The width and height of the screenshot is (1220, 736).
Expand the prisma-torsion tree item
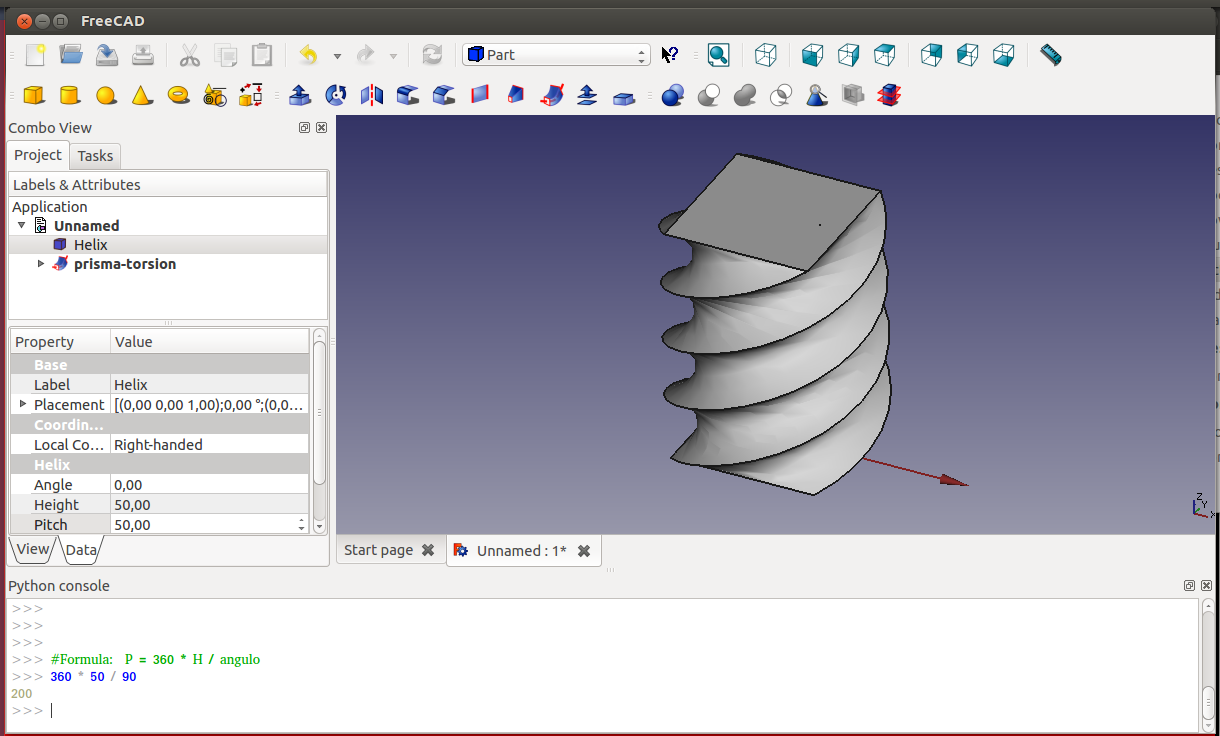click(41, 264)
